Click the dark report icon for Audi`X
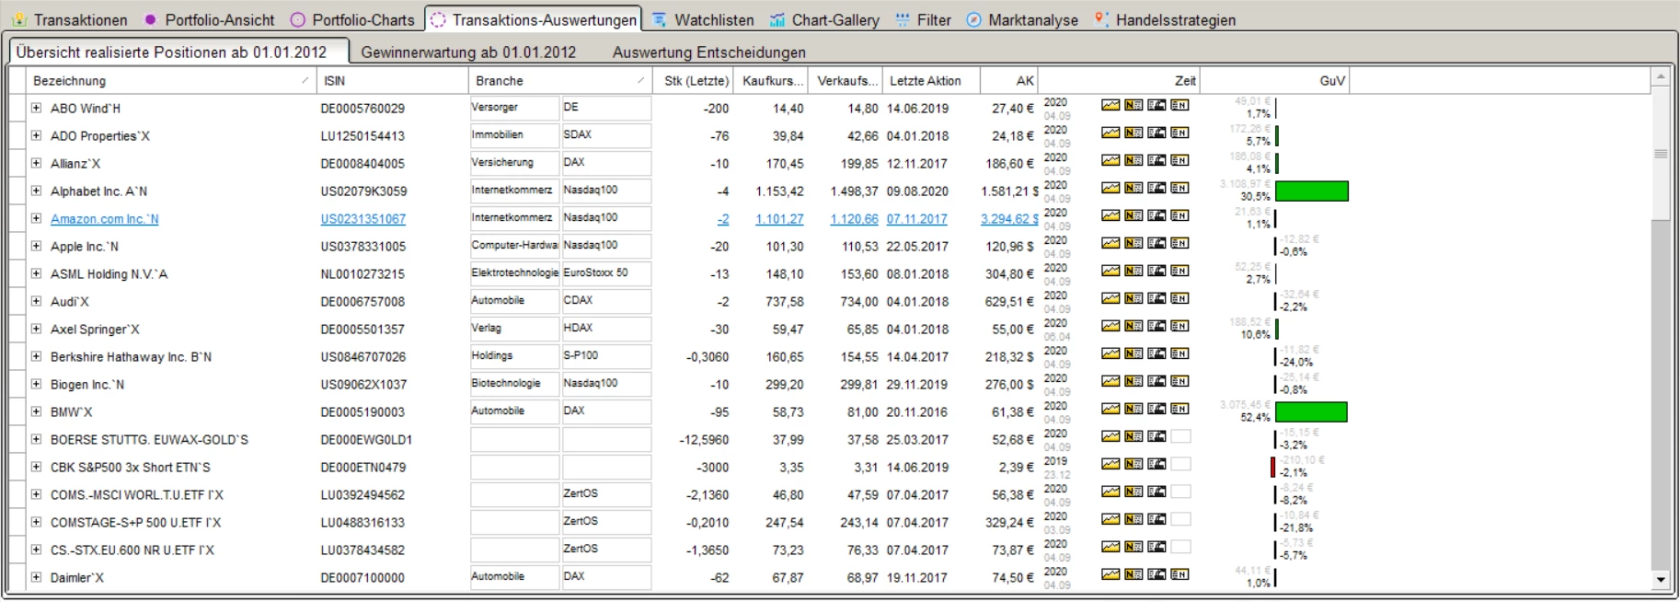The height and width of the screenshot is (602, 1680). pos(1157,298)
